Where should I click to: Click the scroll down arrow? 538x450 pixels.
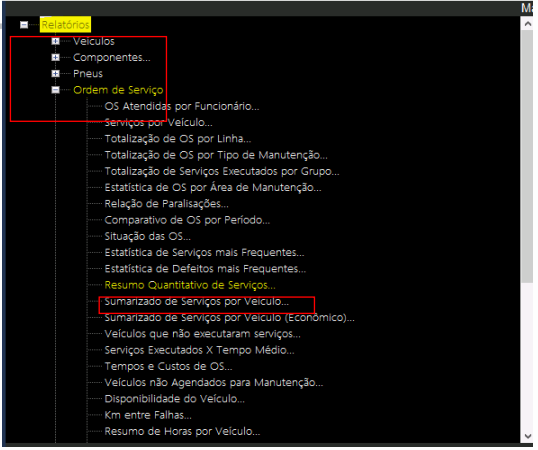click(528, 436)
